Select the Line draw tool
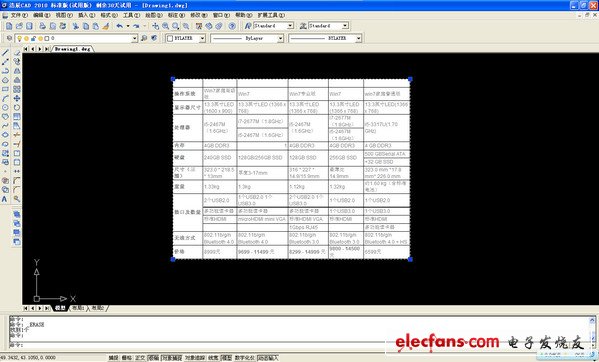This screenshot has width=599, height=362. tap(5, 52)
